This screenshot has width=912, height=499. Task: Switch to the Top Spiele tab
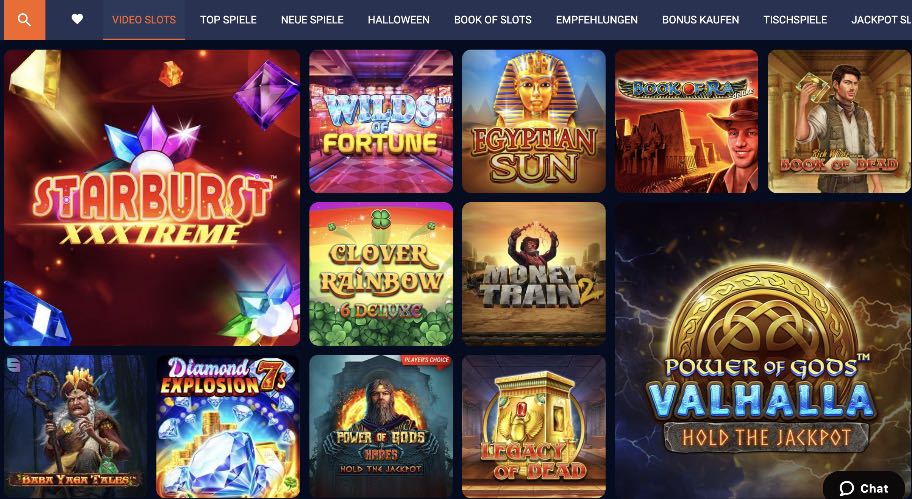pyautogui.click(x=228, y=20)
